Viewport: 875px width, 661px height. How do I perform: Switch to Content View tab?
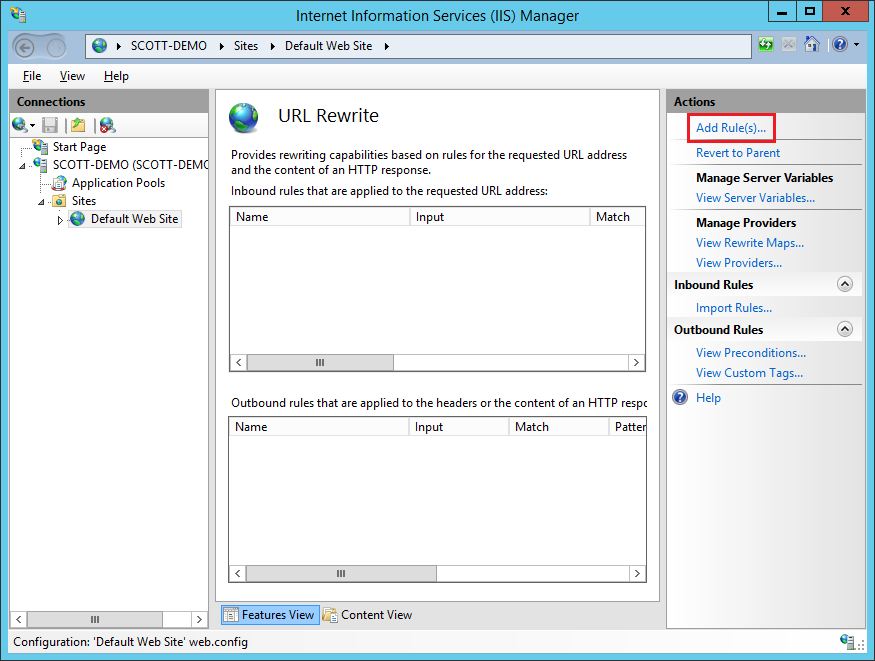coord(368,615)
